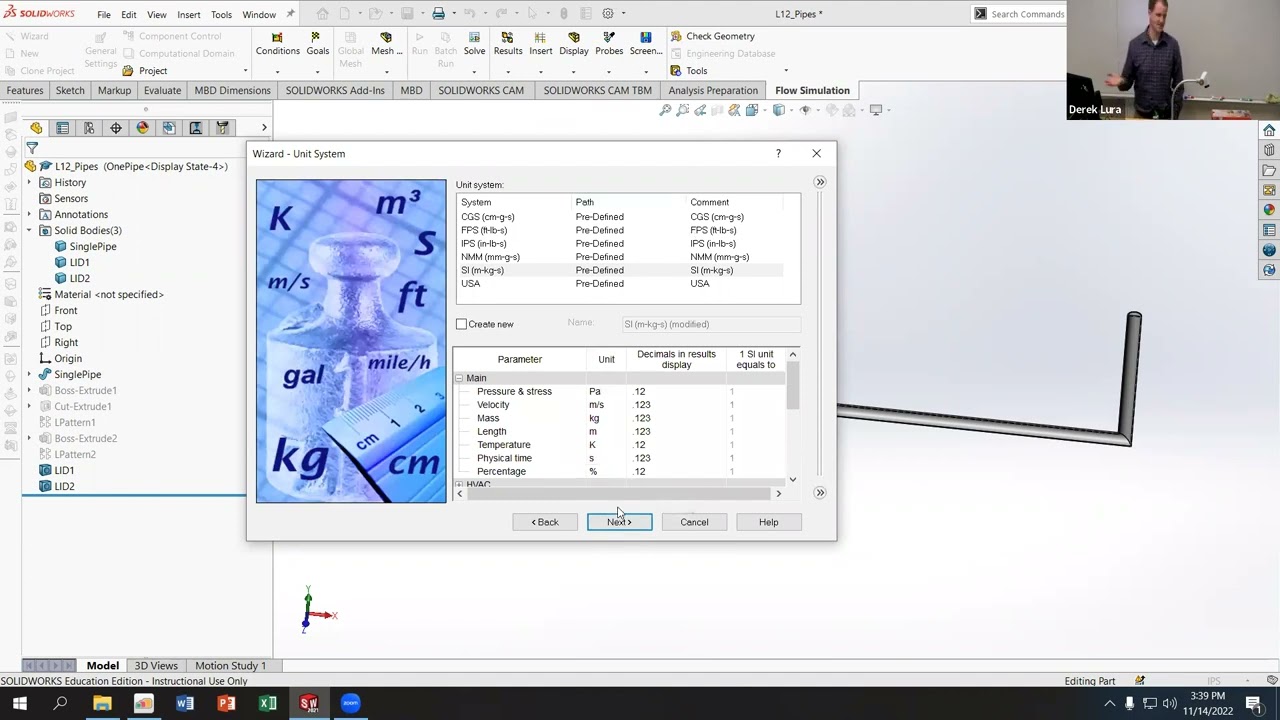This screenshot has width=1280, height=720.
Task: Open Excel from the taskbar
Action: tap(267, 703)
